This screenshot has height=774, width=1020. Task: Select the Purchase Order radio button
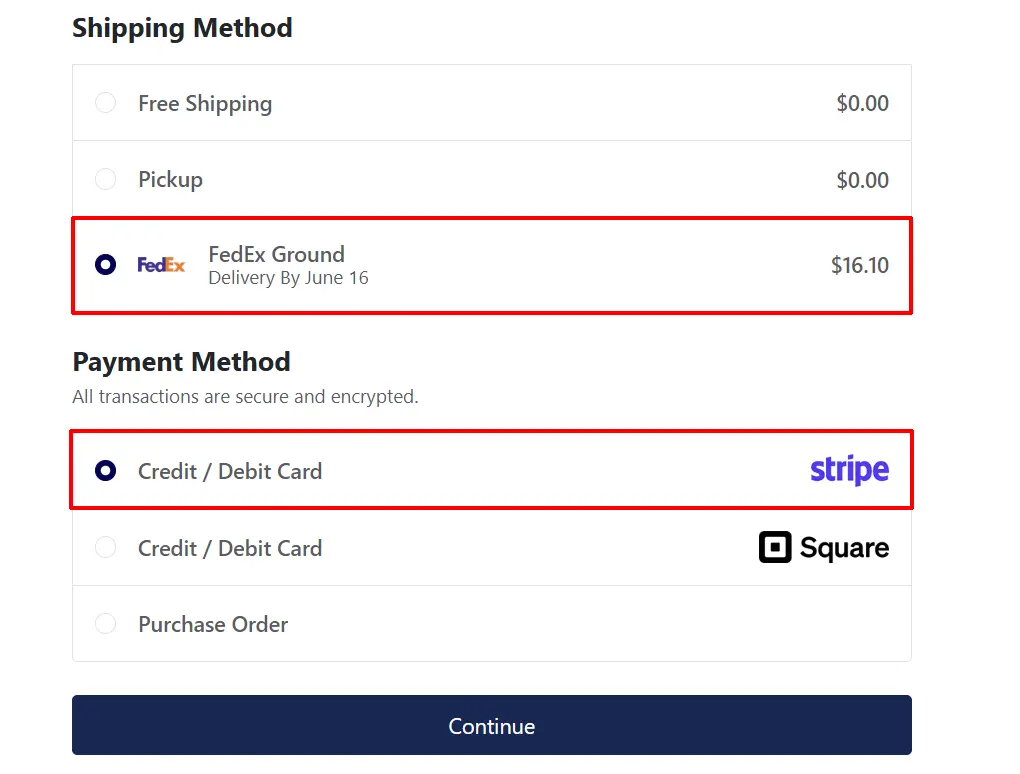pos(105,623)
